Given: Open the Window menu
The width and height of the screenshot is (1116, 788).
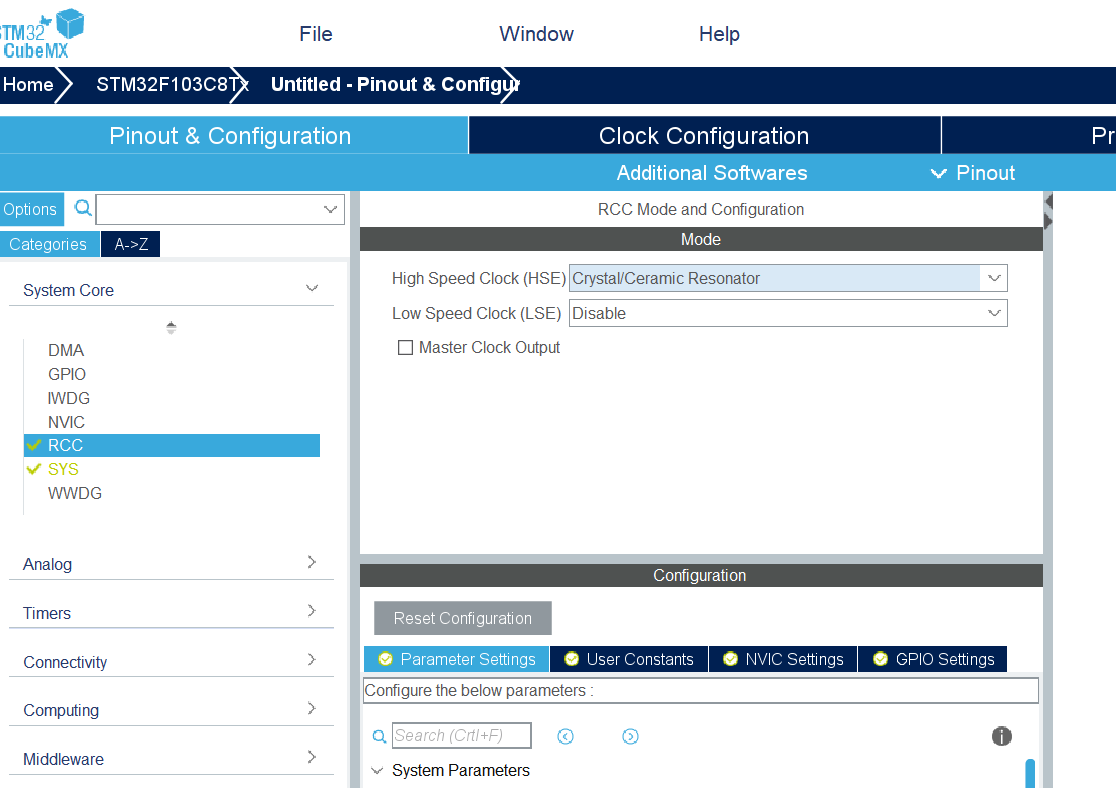Looking at the screenshot, I should click(536, 34).
